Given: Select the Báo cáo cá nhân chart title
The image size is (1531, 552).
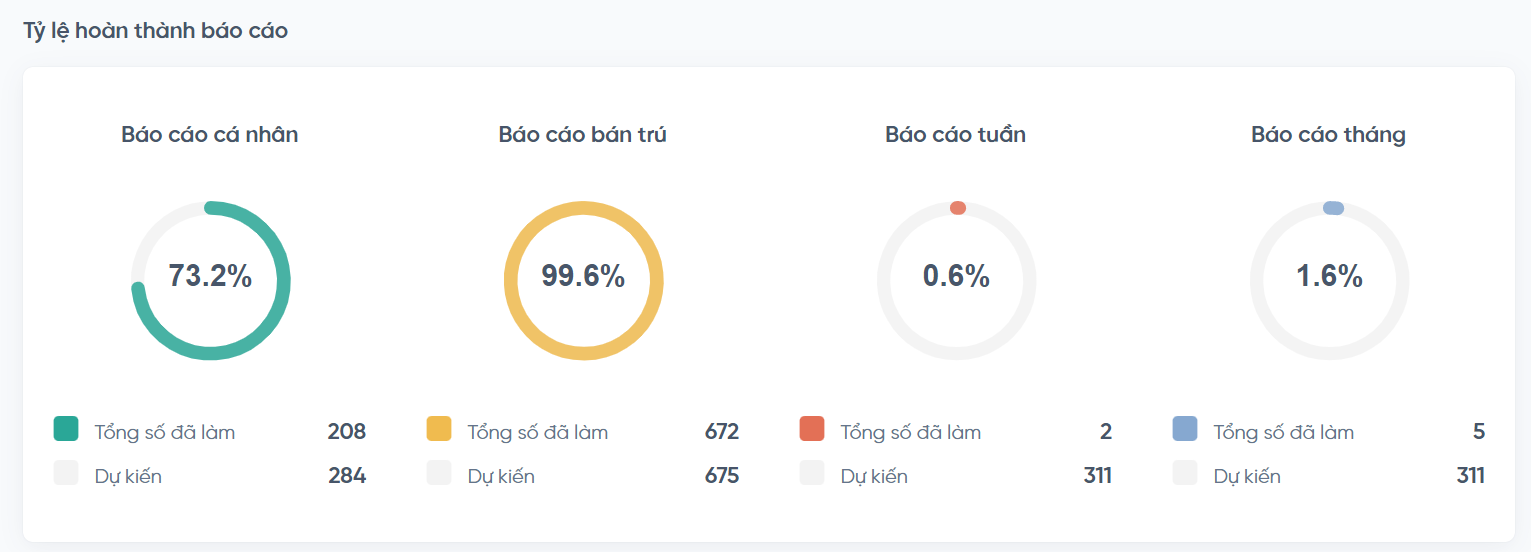Looking at the screenshot, I should pyautogui.click(x=210, y=134).
